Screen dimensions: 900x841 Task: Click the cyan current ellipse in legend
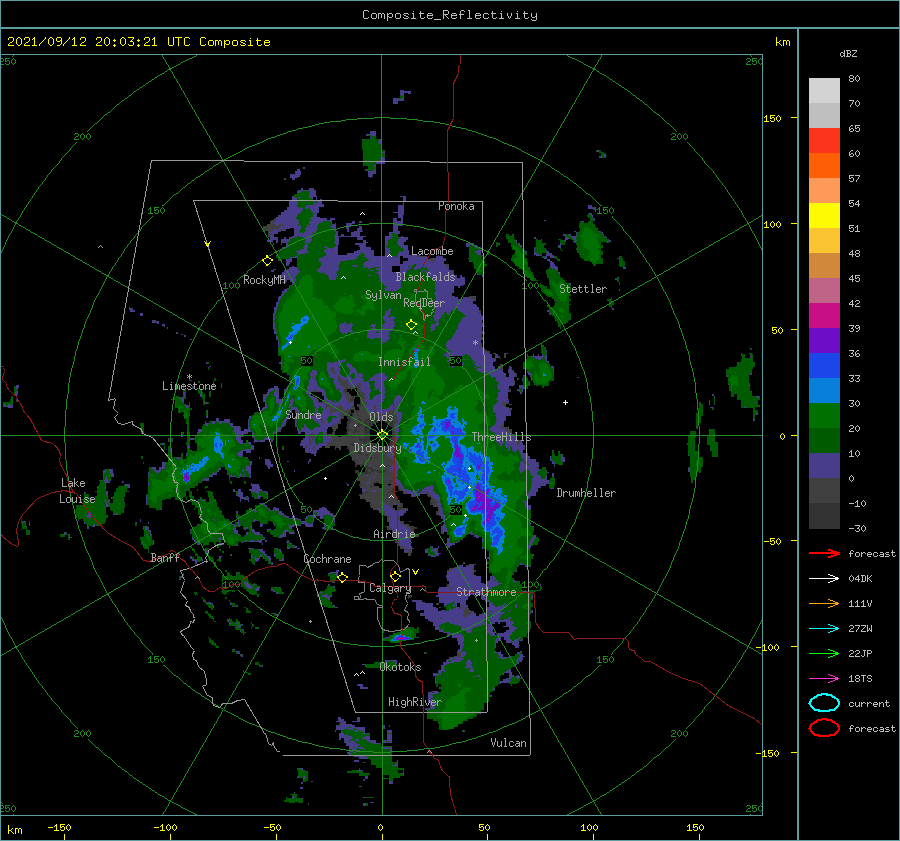tap(824, 703)
